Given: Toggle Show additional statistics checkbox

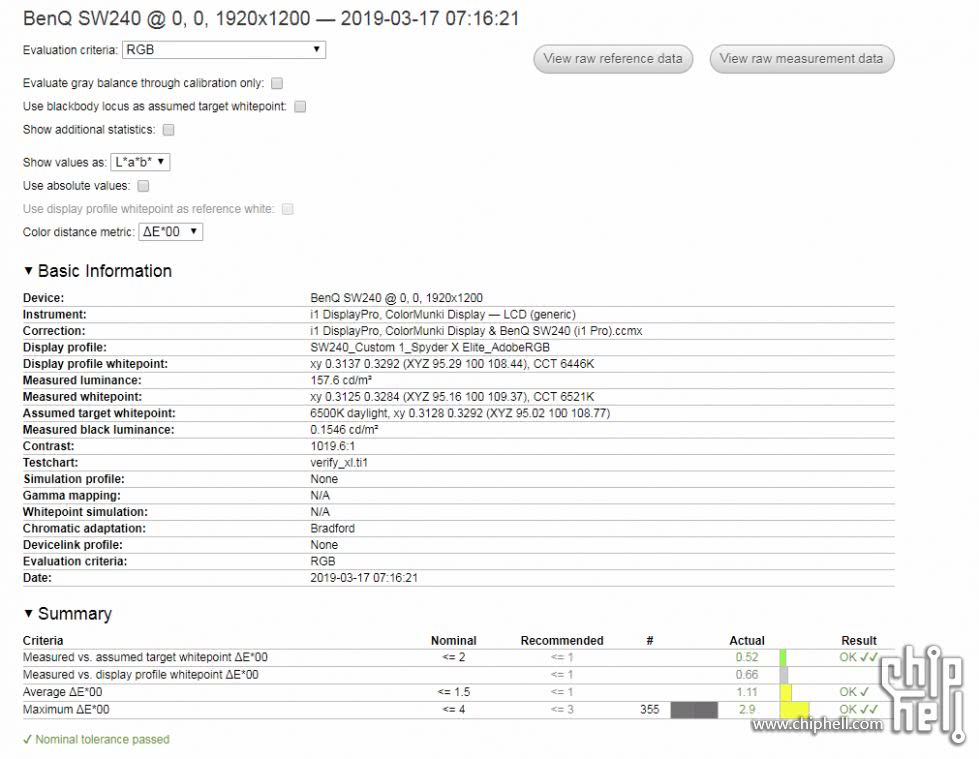Looking at the screenshot, I should pos(169,129).
